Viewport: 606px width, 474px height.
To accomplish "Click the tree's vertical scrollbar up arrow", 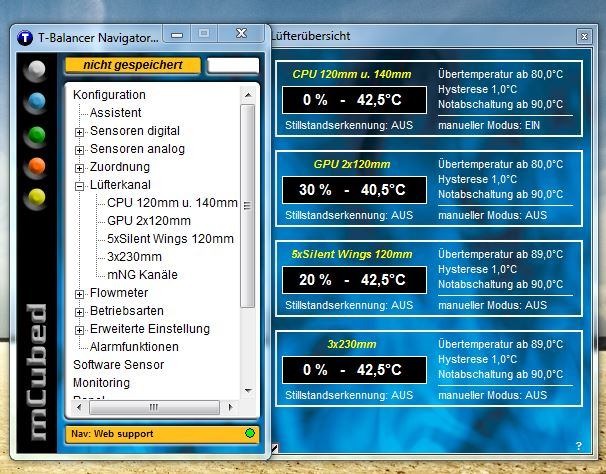I will 248,95.
